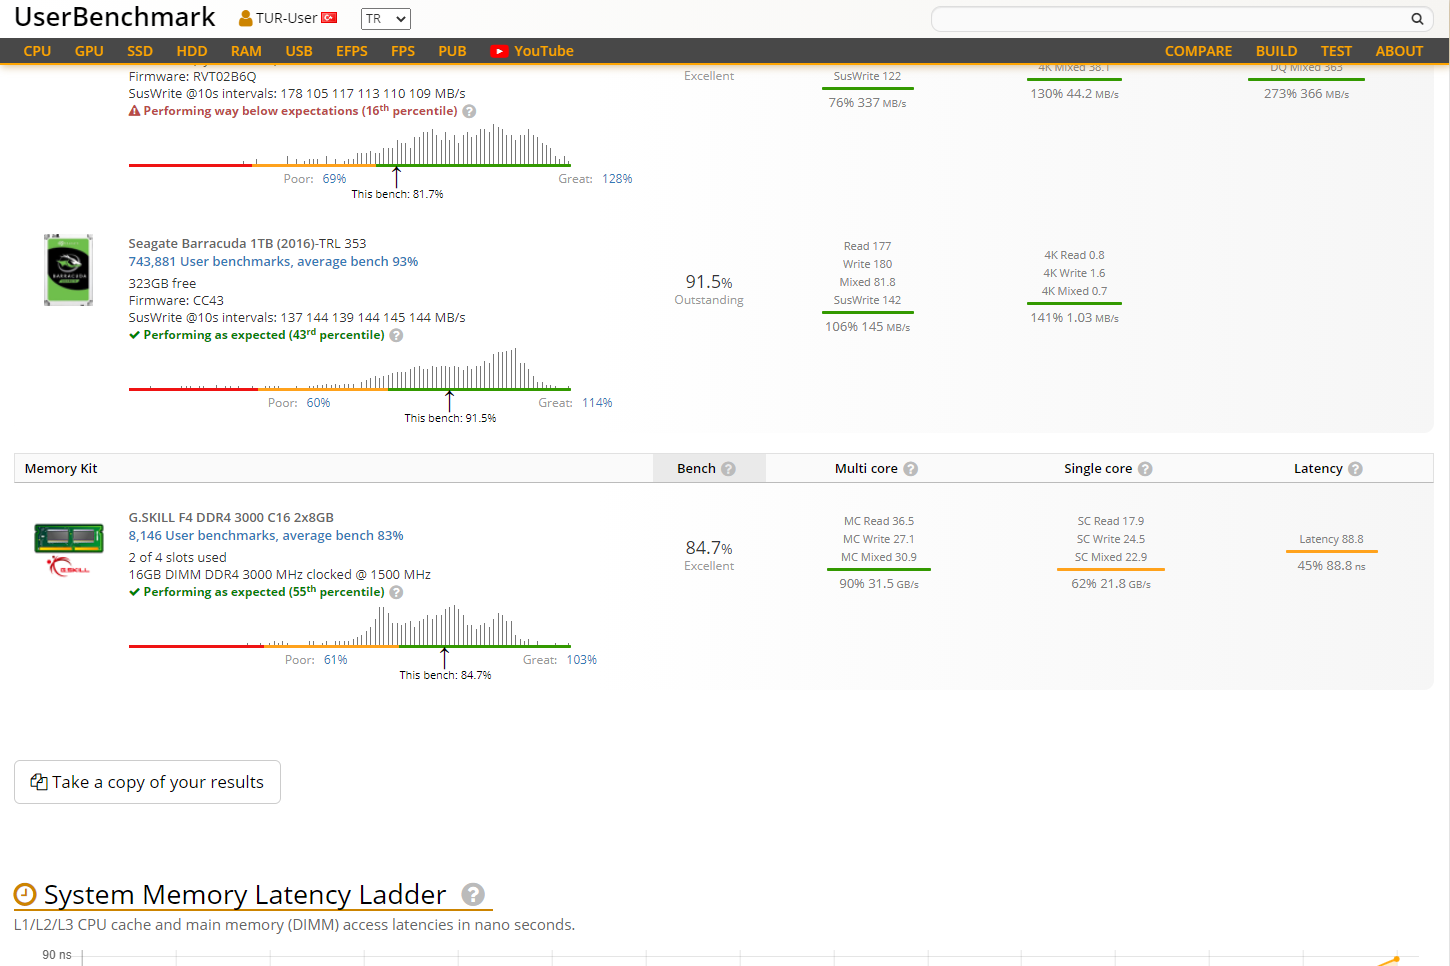Click "2 of 4 slots used" text

[x=177, y=558]
